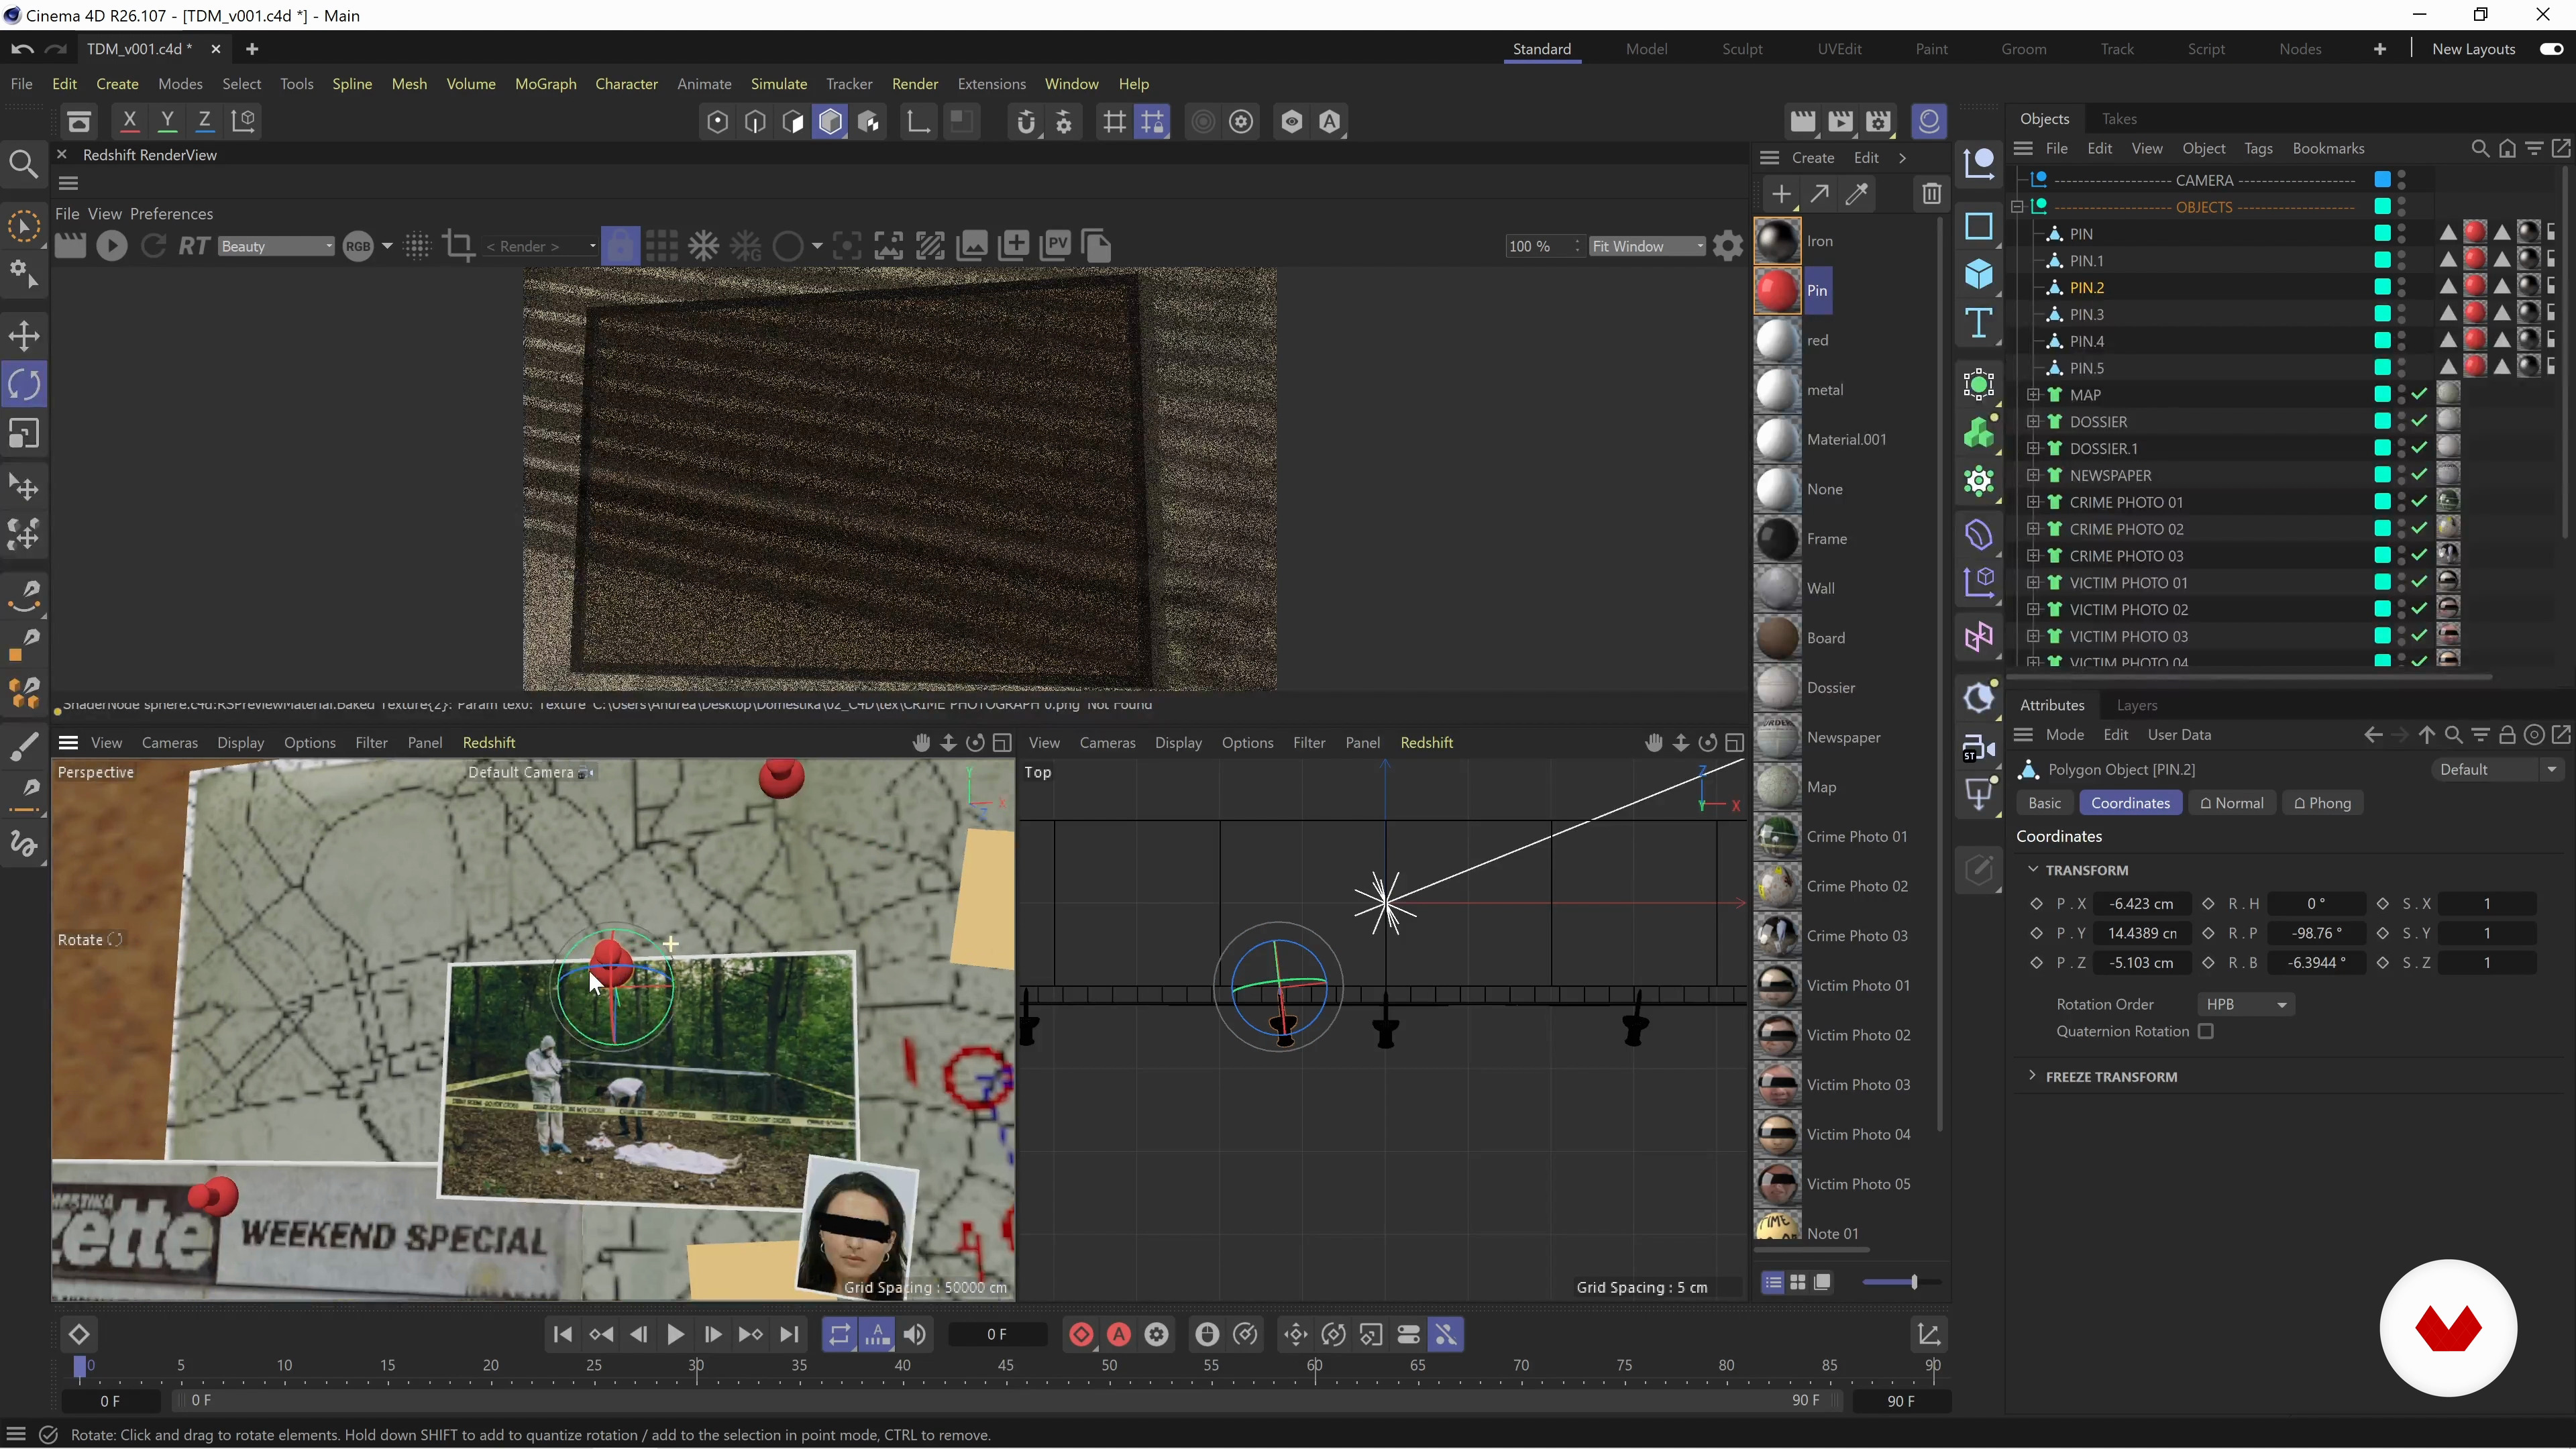
Task: Start Redshift render play button
Action: click(x=112, y=246)
